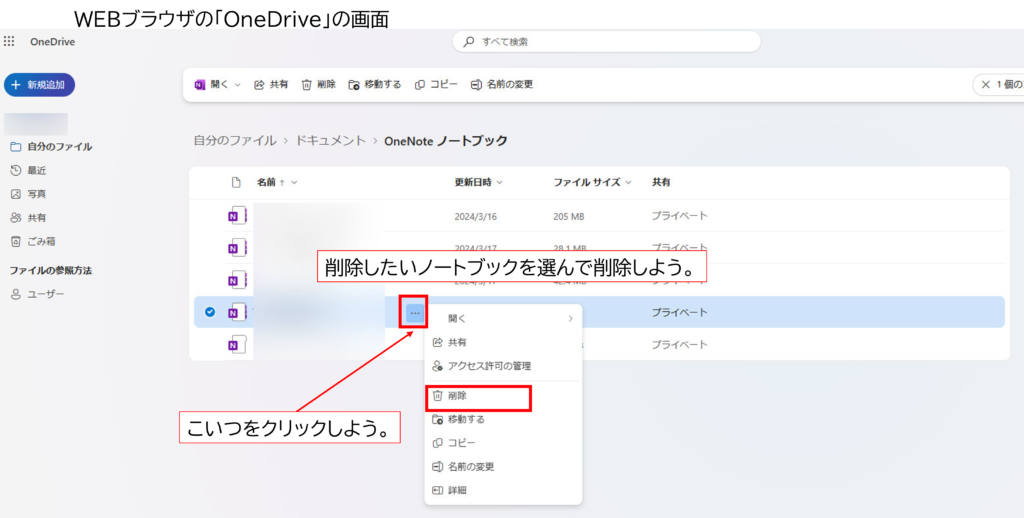Screen dimensions: 1024x518
Task: Click the 共有 column header
Action: [661, 182]
